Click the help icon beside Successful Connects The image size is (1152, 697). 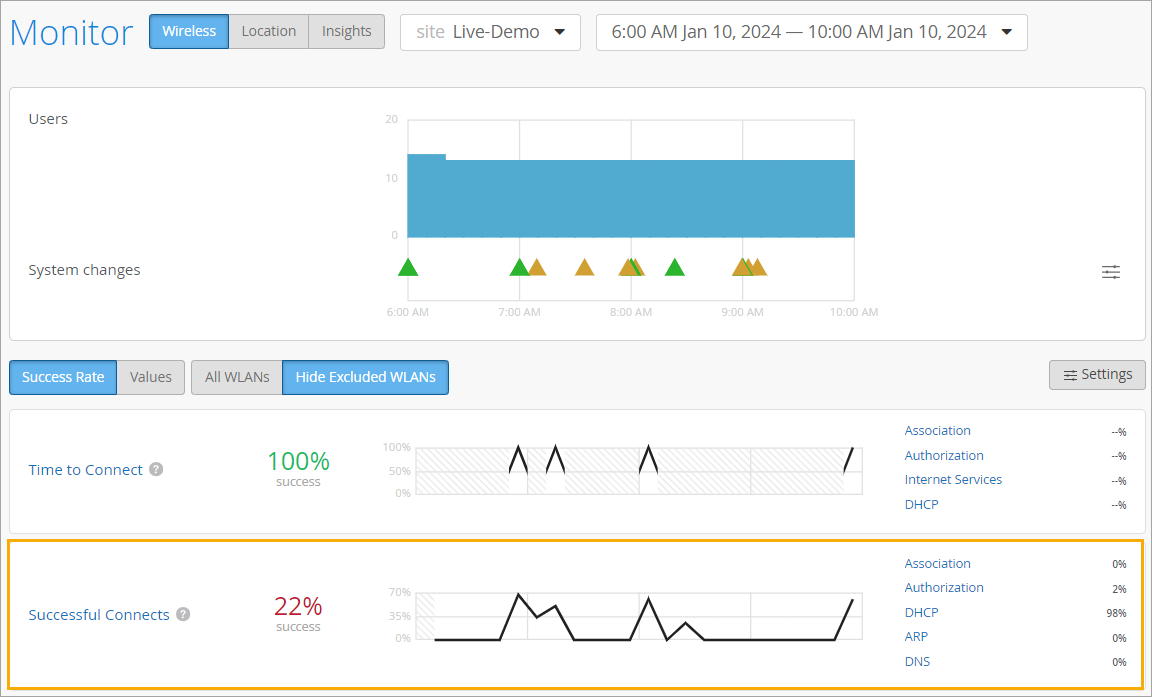(183, 614)
